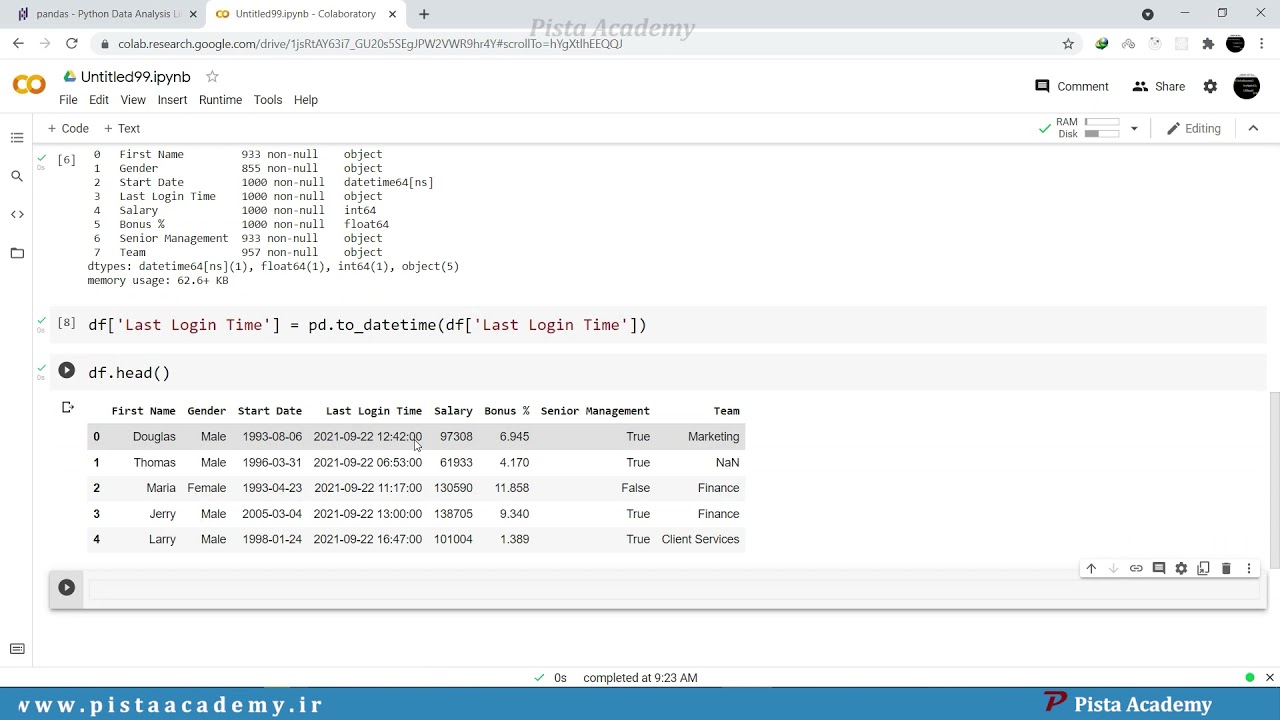Open the find and replace search icon

[17, 176]
